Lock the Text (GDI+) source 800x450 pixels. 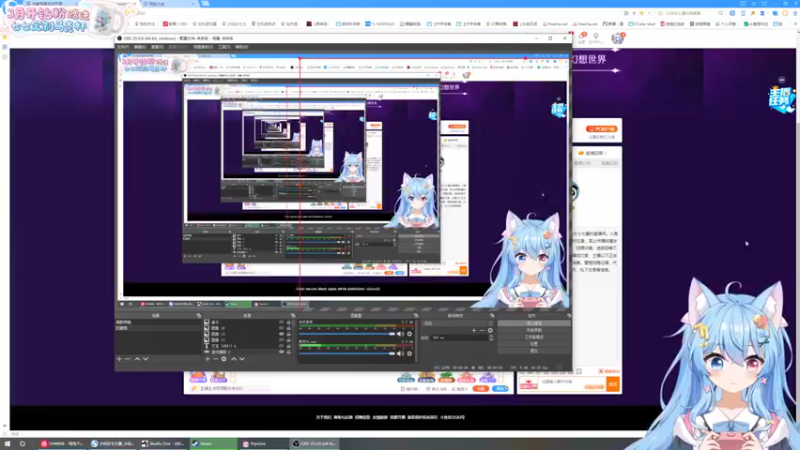click(x=289, y=346)
